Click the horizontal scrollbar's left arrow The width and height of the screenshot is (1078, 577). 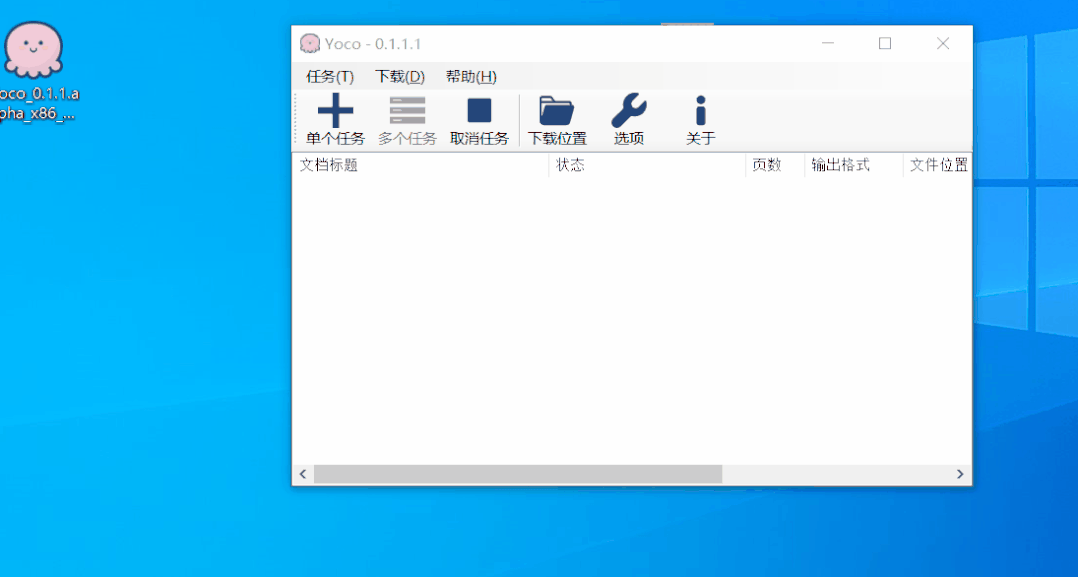click(x=303, y=474)
